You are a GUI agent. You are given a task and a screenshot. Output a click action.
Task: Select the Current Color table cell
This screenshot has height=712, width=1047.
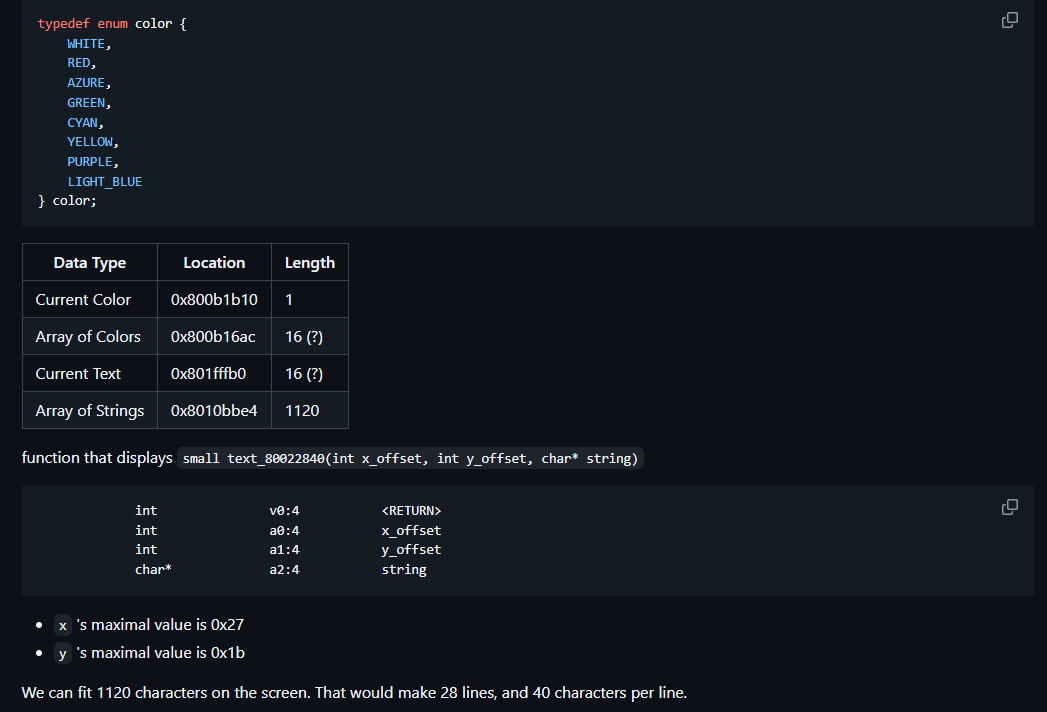[84, 300]
